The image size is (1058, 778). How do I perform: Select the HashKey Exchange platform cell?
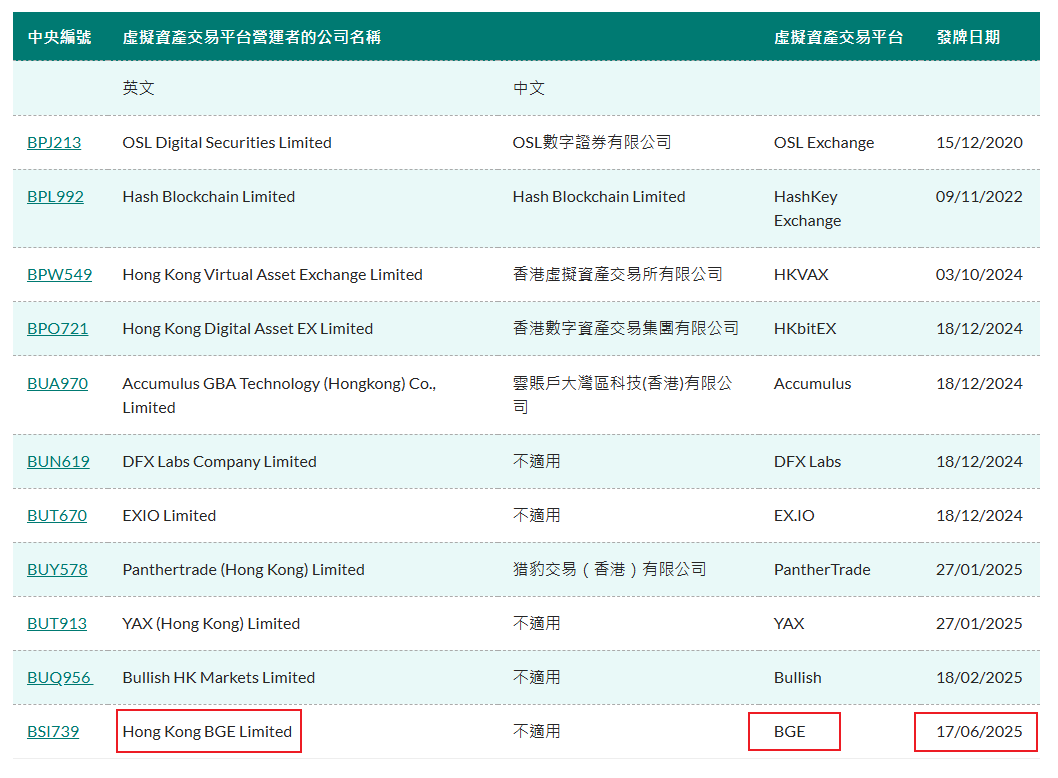pyautogui.click(x=808, y=209)
